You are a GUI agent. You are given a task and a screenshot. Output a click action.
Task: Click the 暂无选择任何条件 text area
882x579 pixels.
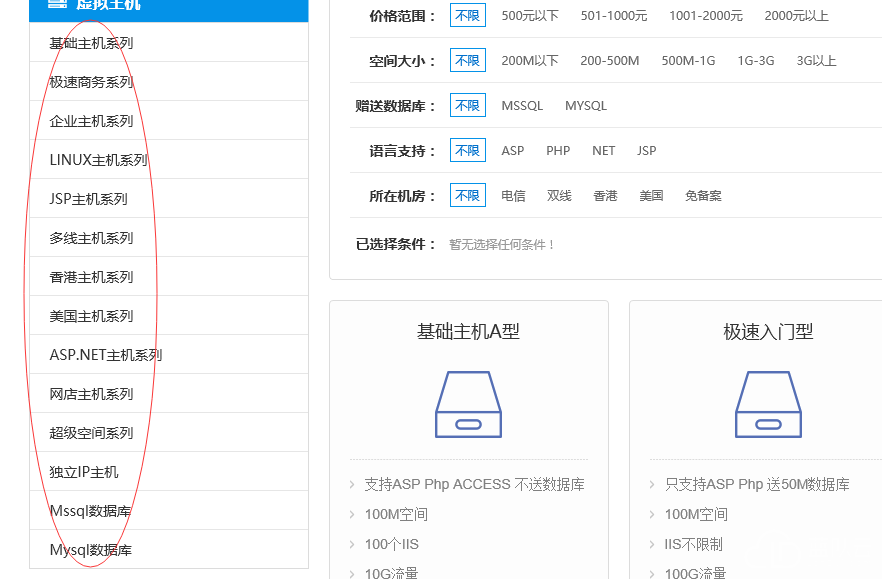click(502, 244)
